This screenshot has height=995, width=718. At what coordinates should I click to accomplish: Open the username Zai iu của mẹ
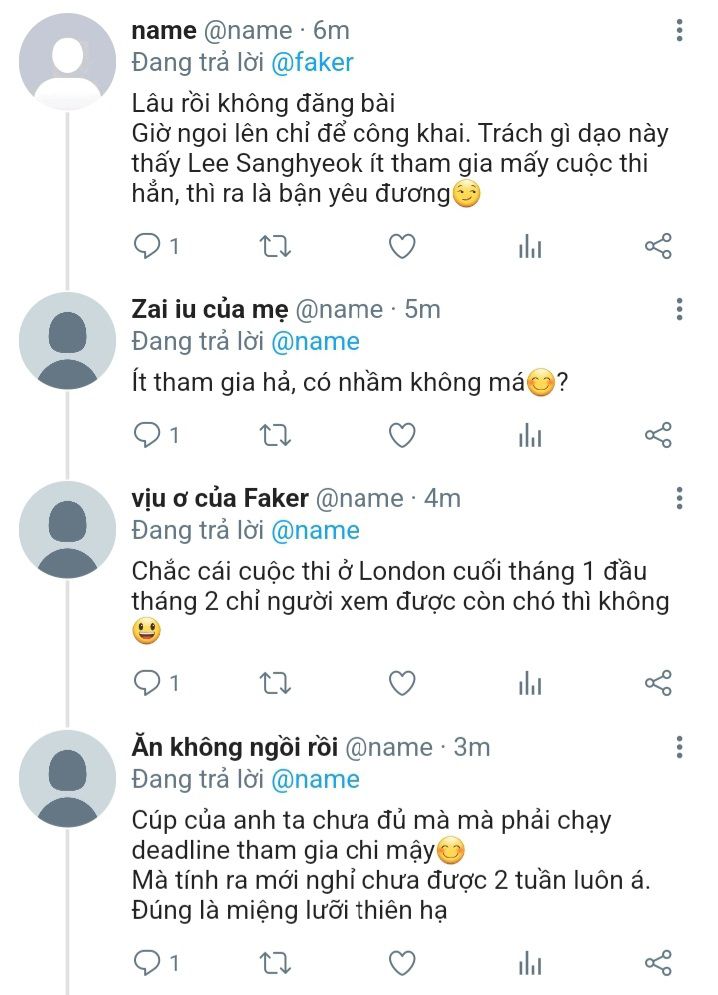pos(209,309)
